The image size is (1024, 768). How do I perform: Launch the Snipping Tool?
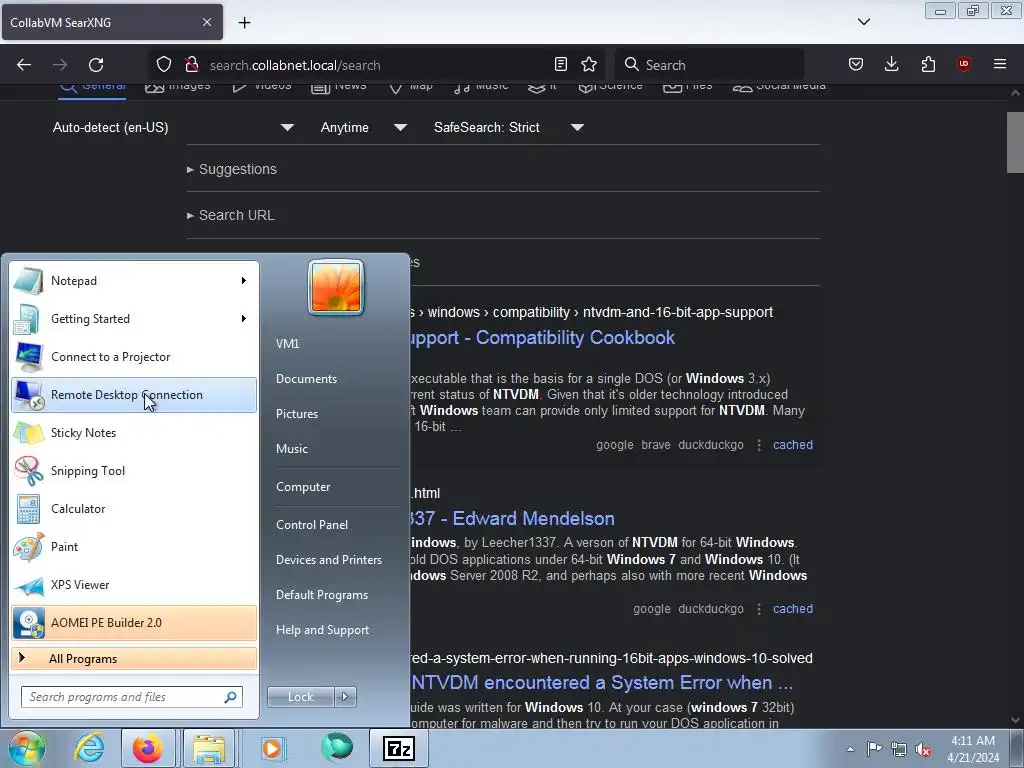[x=134, y=471]
